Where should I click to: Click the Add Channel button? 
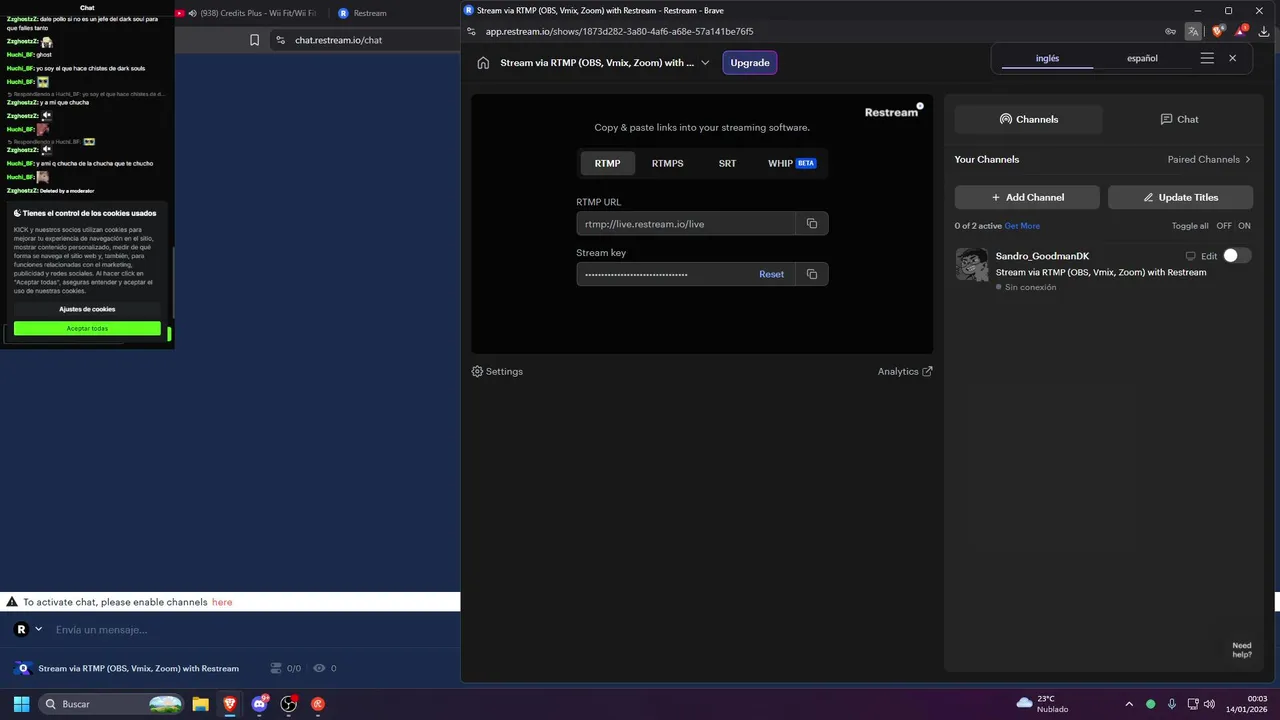(1027, 197)
